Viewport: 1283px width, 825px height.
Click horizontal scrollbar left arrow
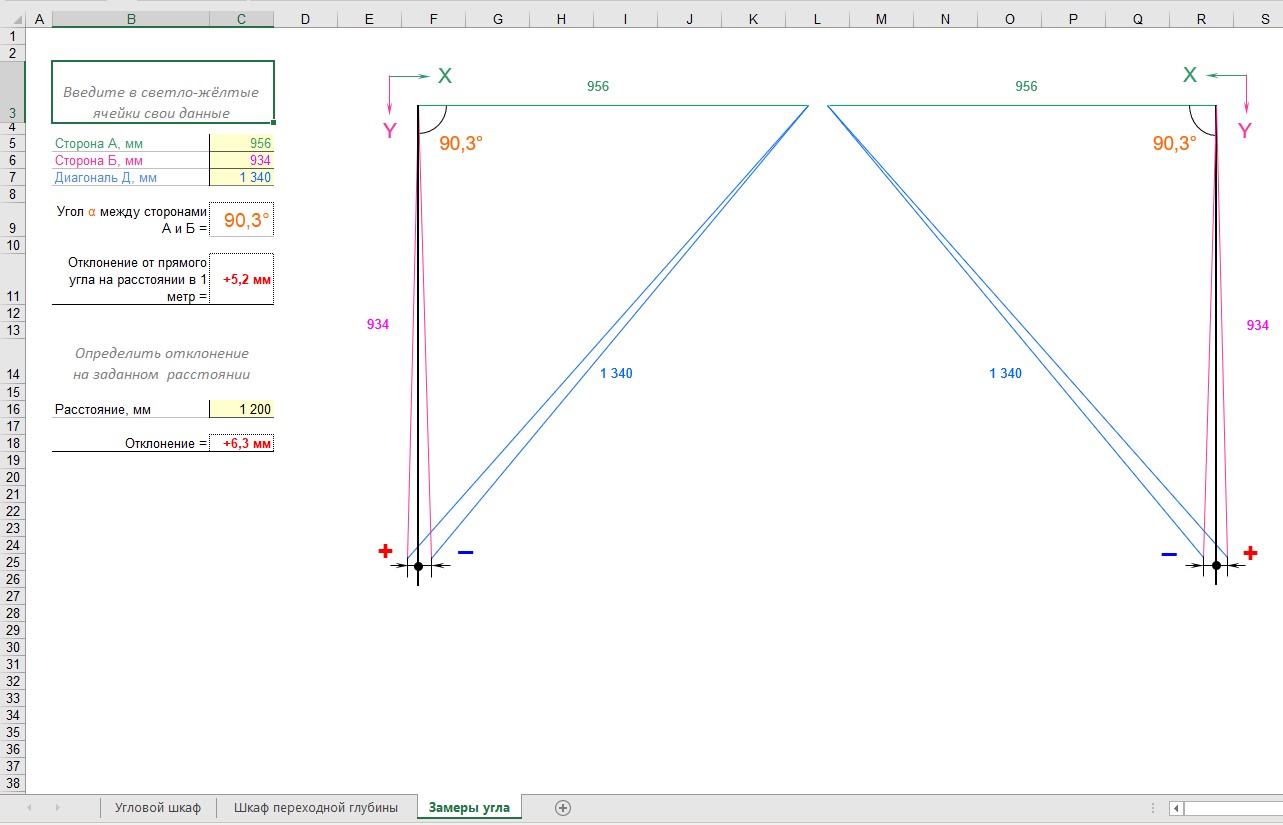click(x=1177, y=808)
